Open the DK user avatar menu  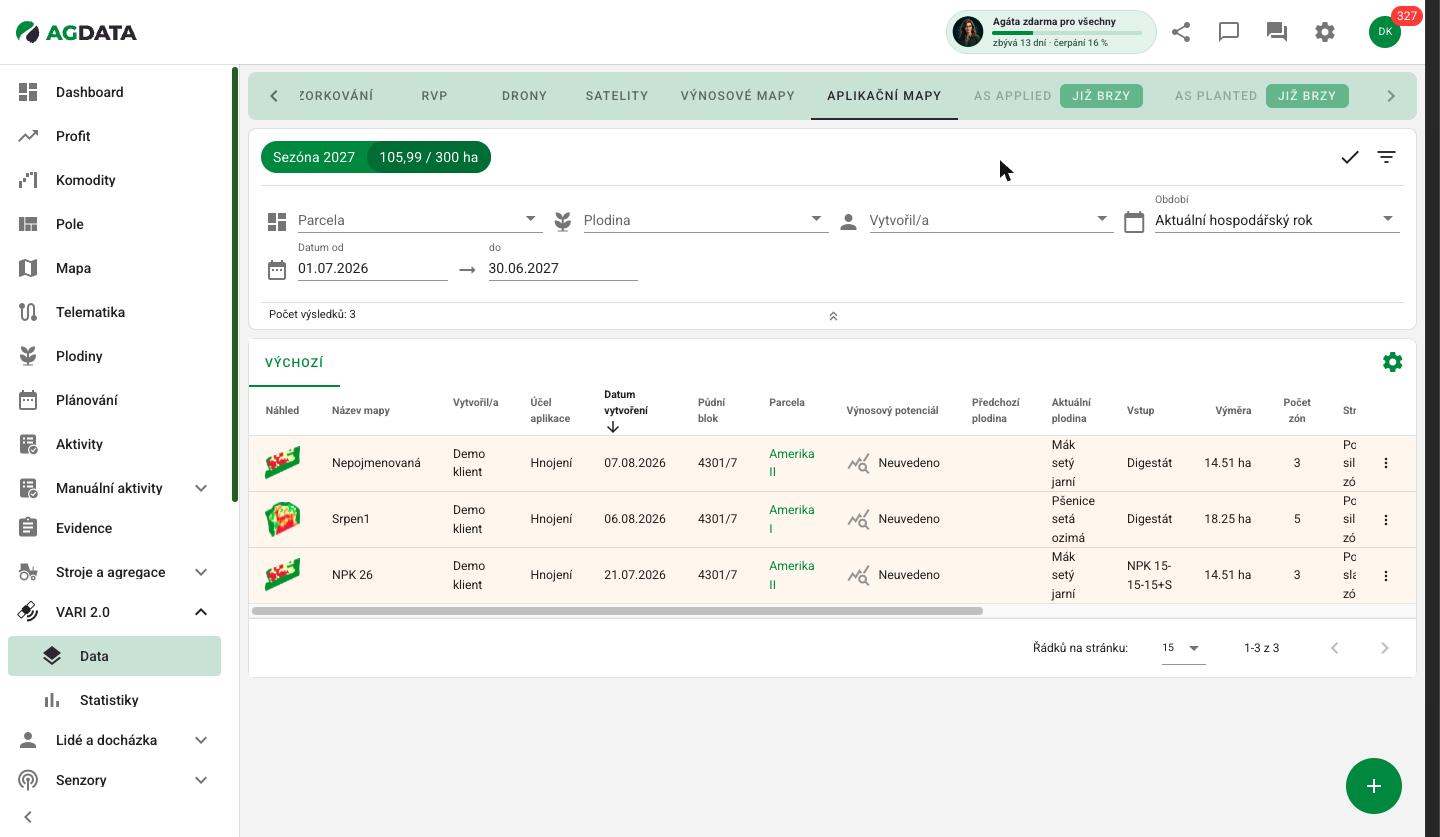pos(1385,32)
